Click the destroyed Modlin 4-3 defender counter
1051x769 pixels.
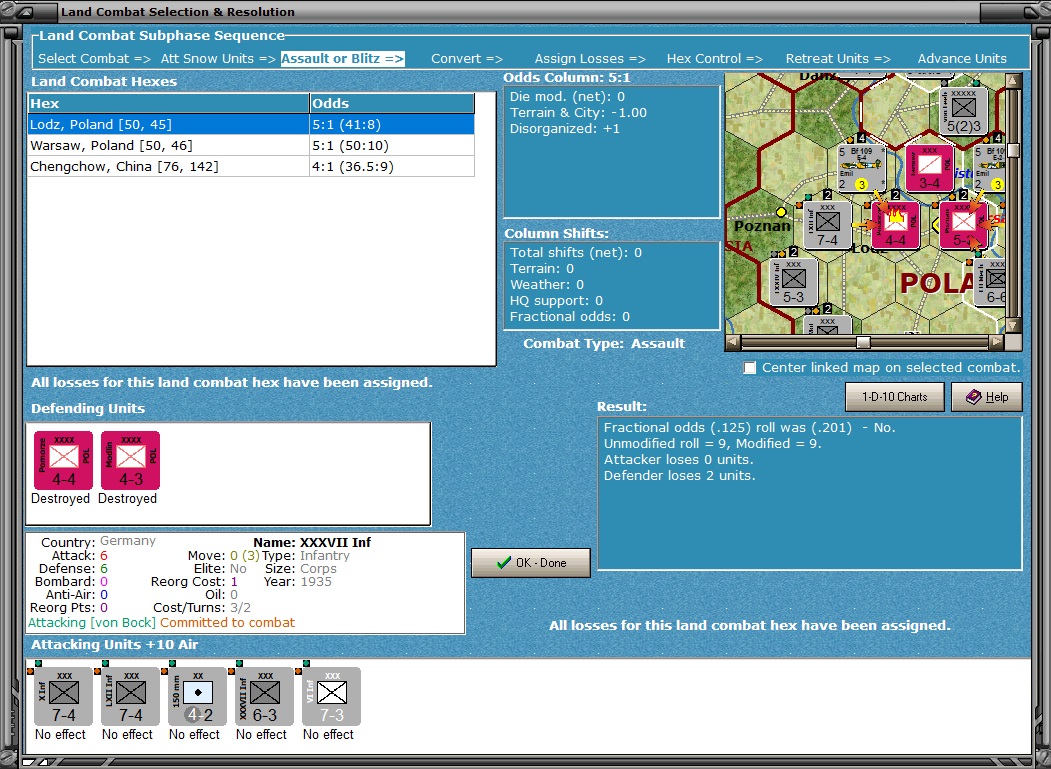tap(130, 460)
